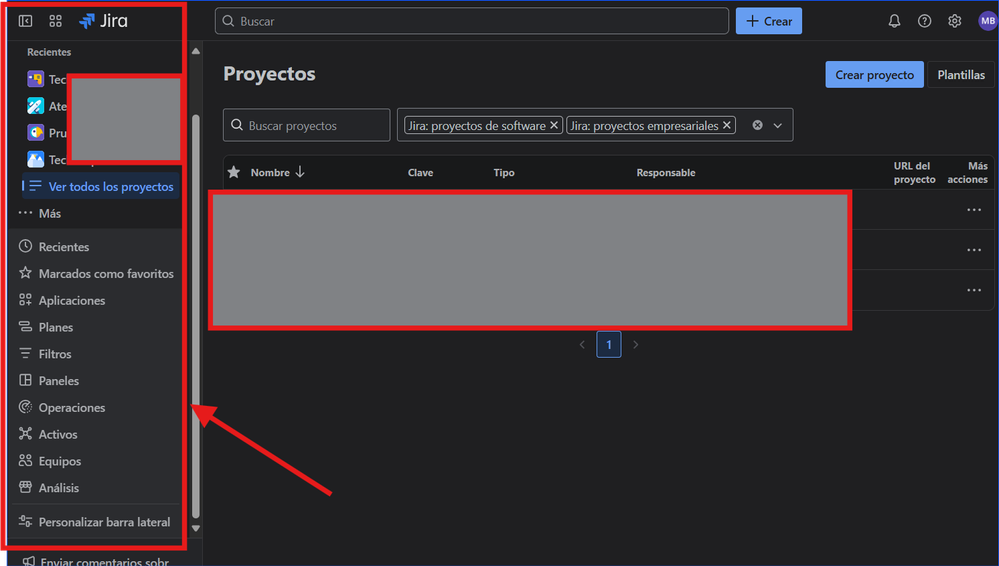Open the notifications bell

[895, 21]
